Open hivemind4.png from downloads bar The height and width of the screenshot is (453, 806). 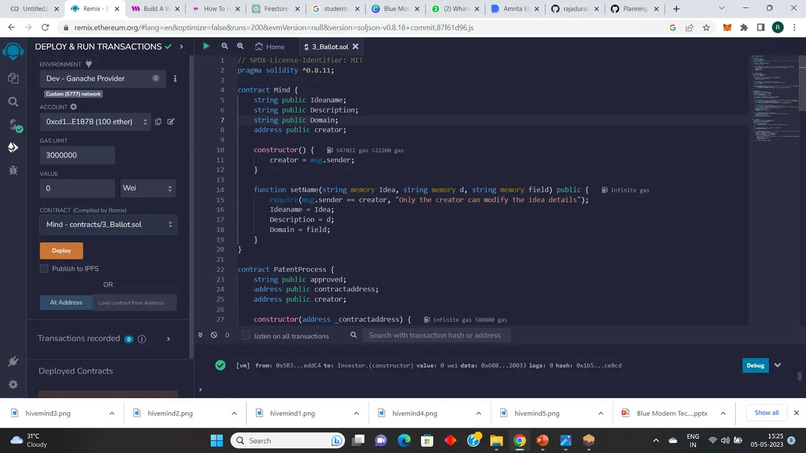(x=414, y=413)
